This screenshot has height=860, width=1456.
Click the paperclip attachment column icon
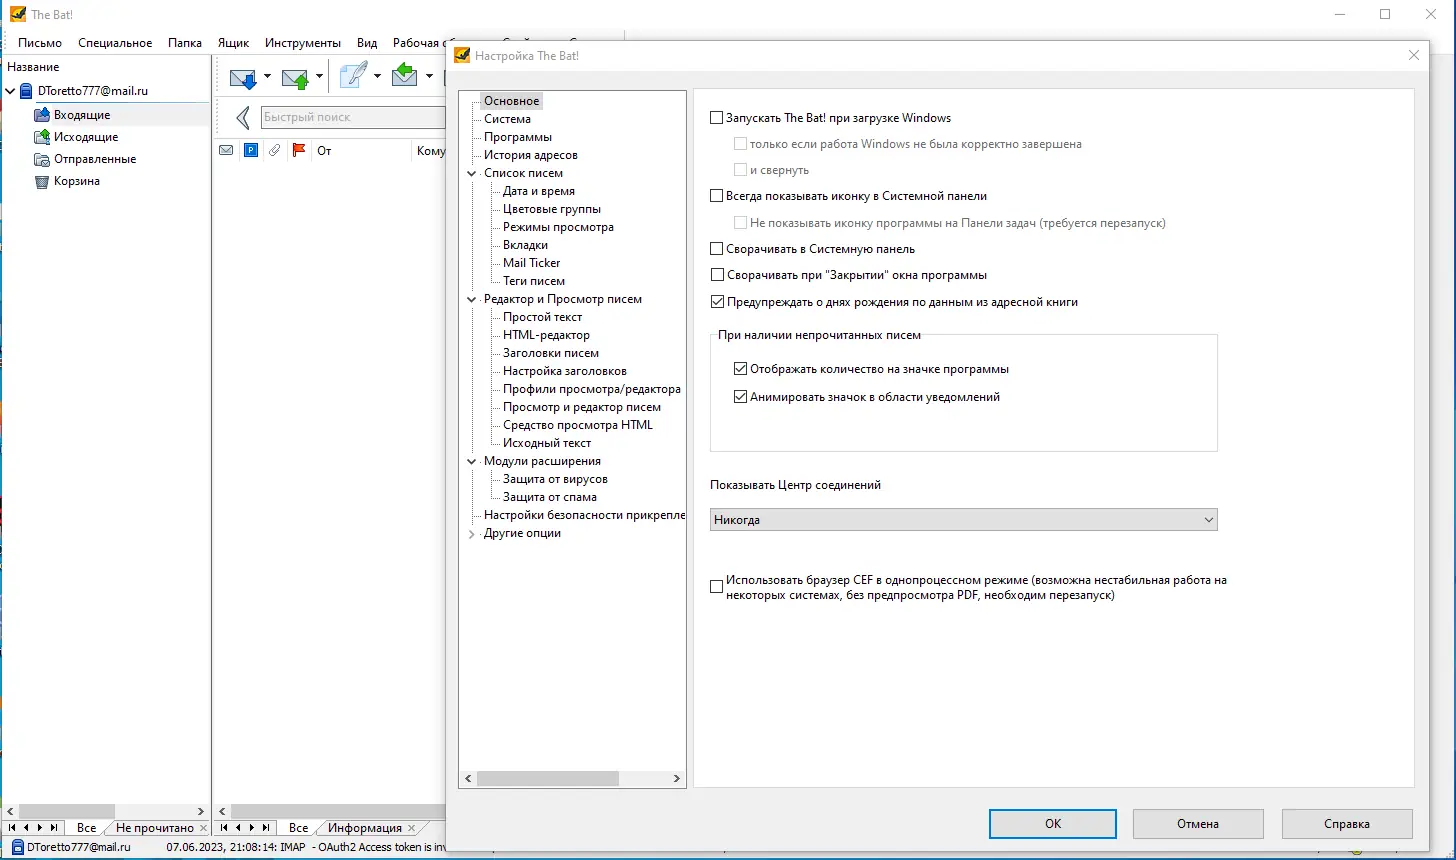pos(274,151)
